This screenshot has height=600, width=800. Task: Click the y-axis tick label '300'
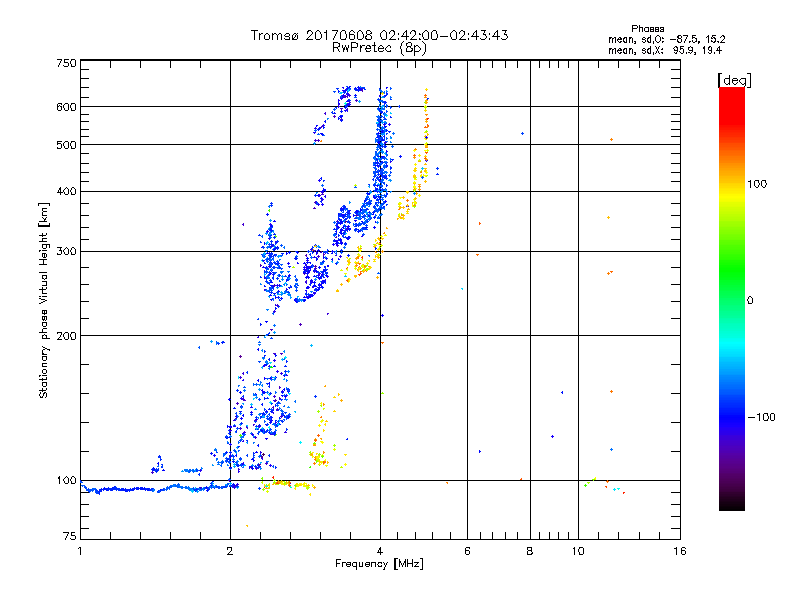[x=66, y=252]
